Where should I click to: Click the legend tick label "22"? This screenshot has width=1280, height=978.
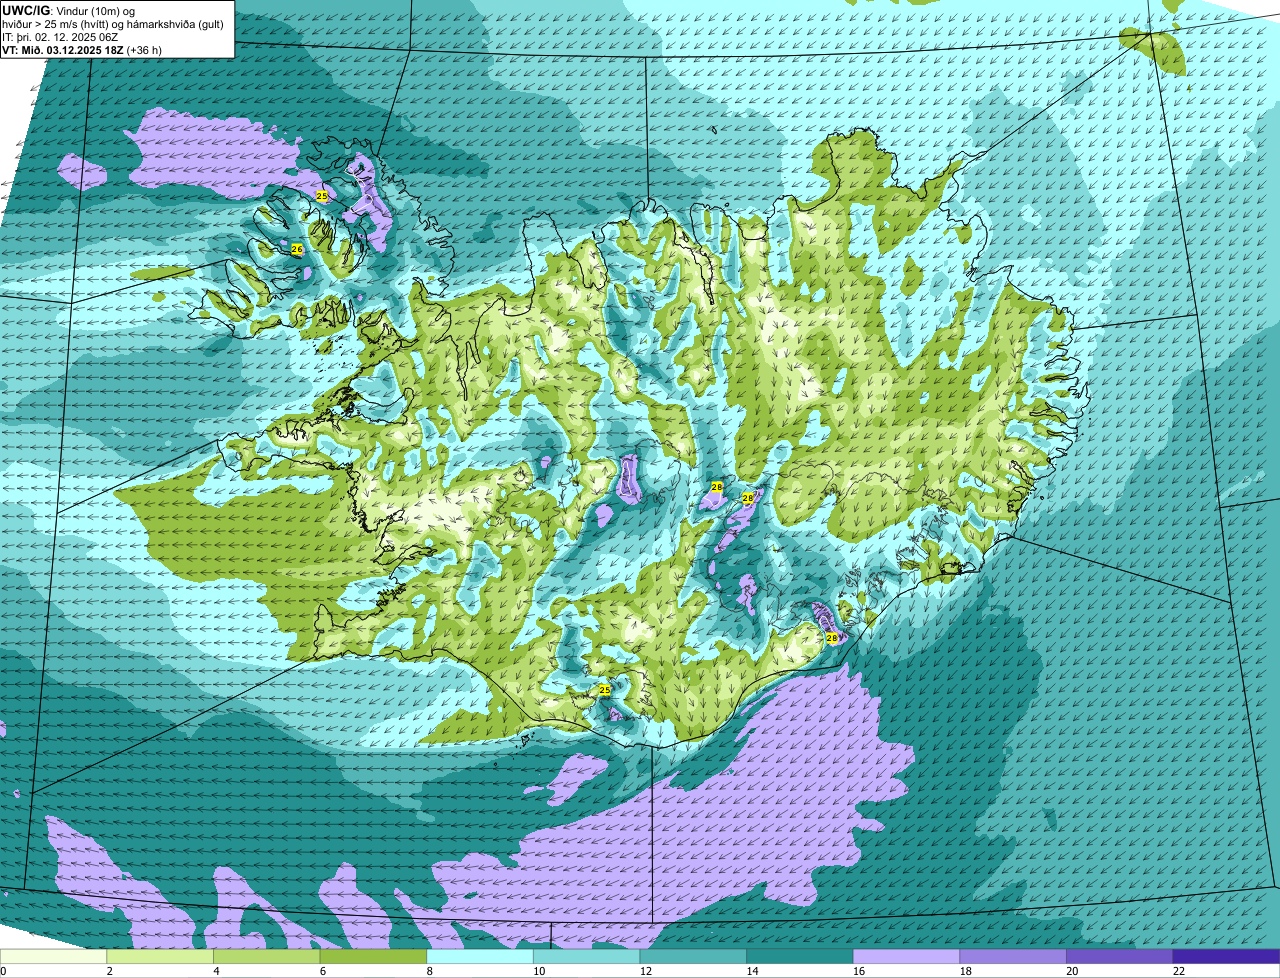coord(1179,971)
